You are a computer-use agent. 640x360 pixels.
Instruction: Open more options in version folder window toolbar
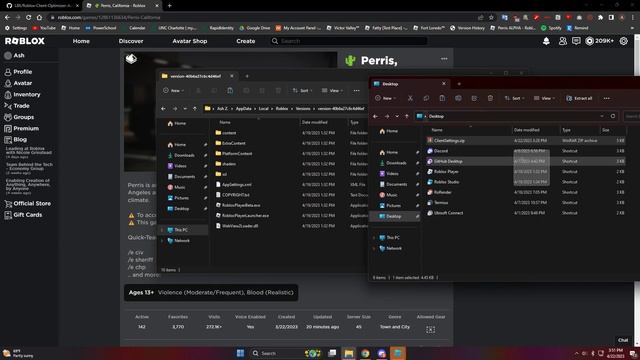pyautogui.click(x=356, y=90)
